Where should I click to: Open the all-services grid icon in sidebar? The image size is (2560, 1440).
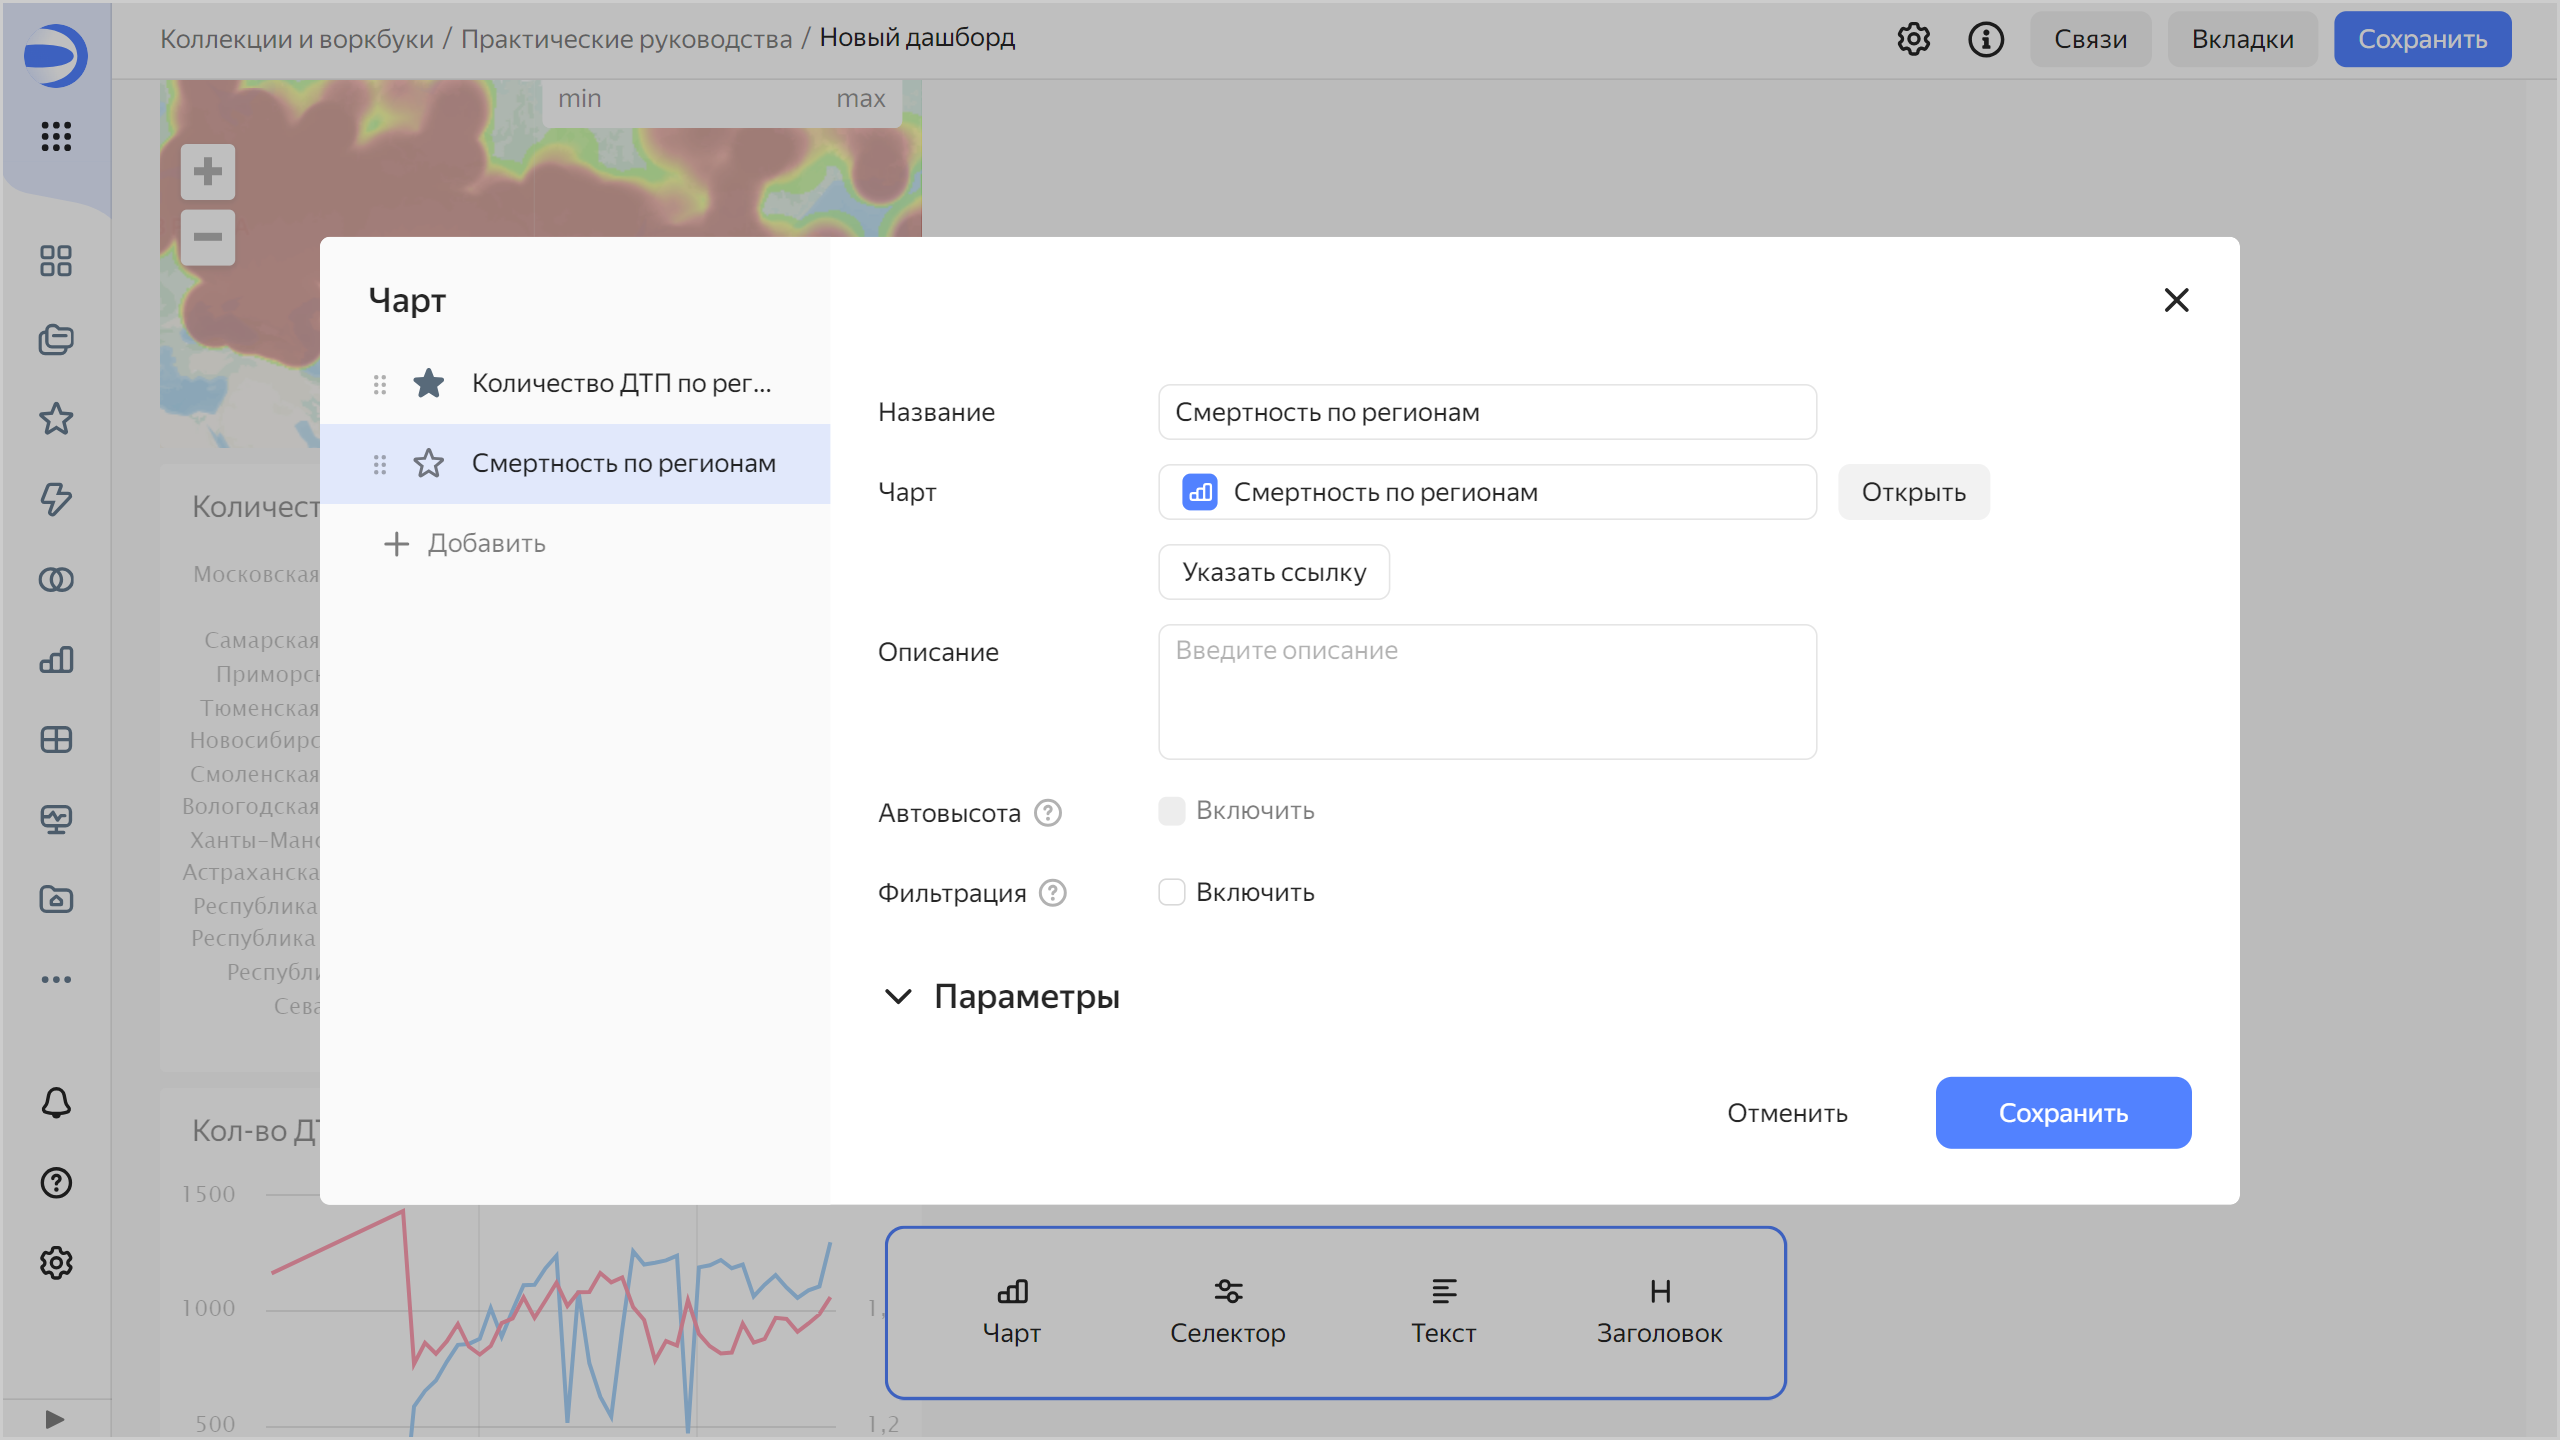pos(56,136)
